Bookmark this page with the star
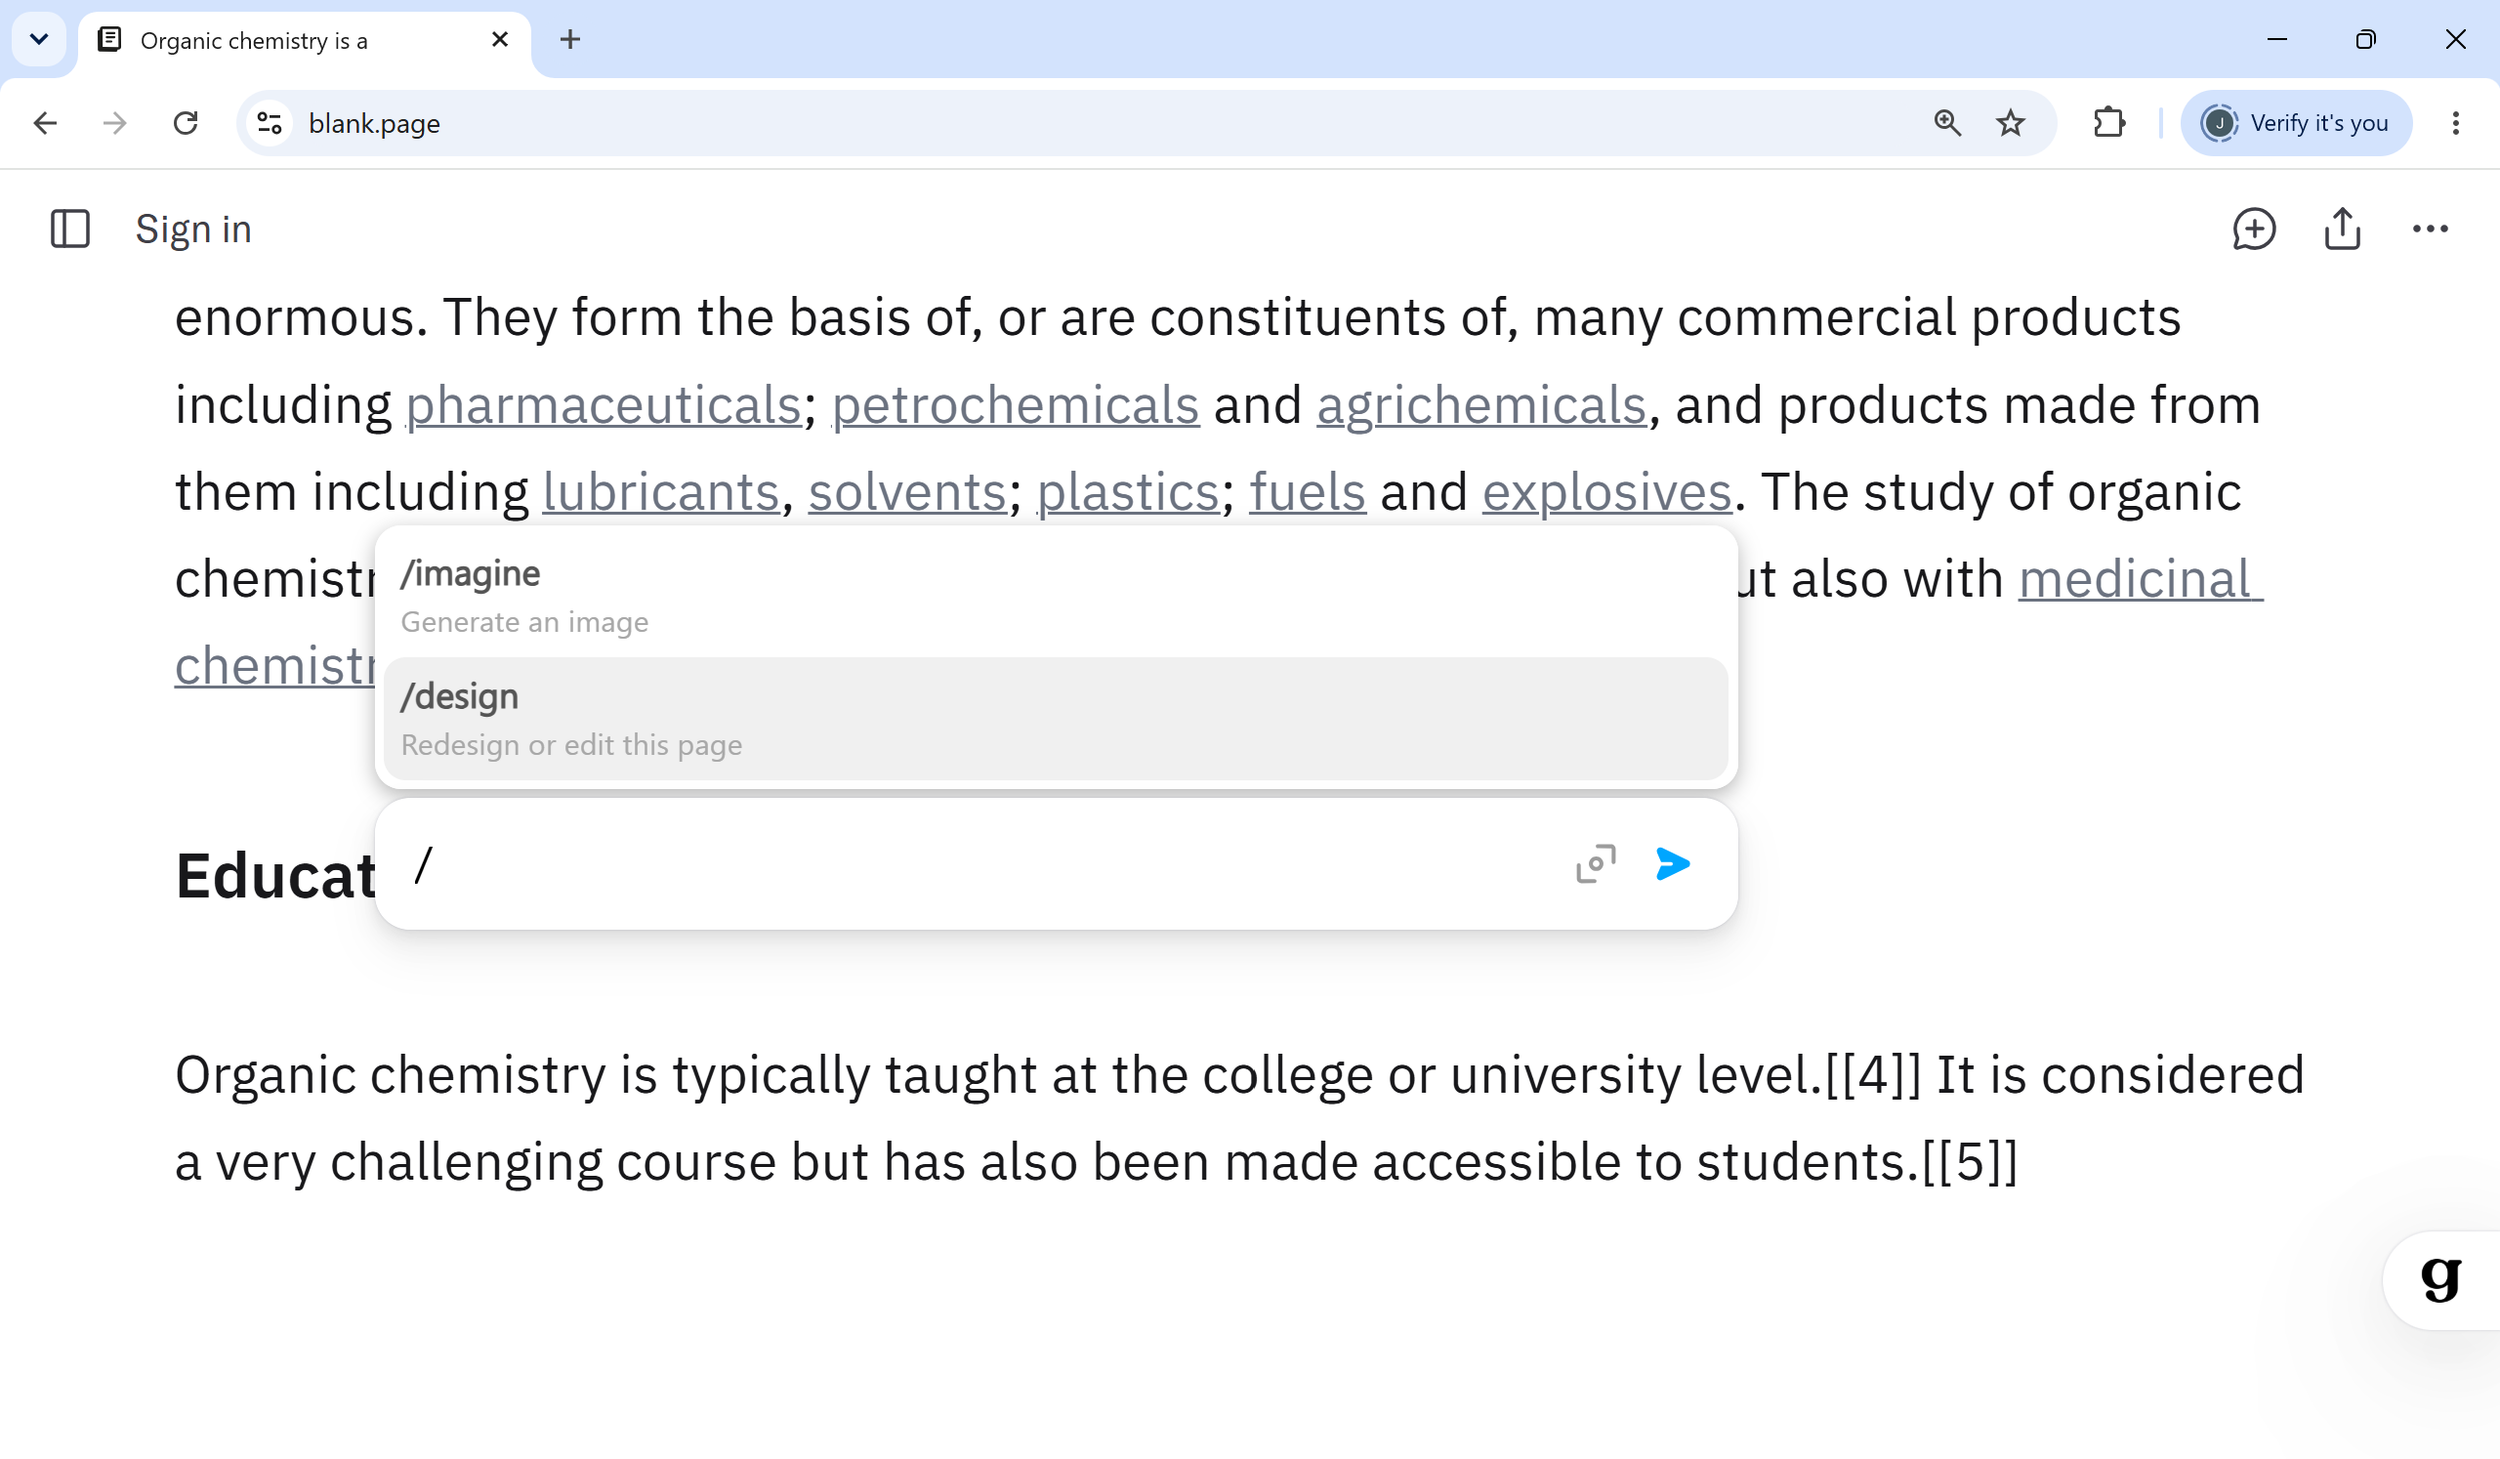Screen dimensions: 2500x1459 (x=2010, y=123)
